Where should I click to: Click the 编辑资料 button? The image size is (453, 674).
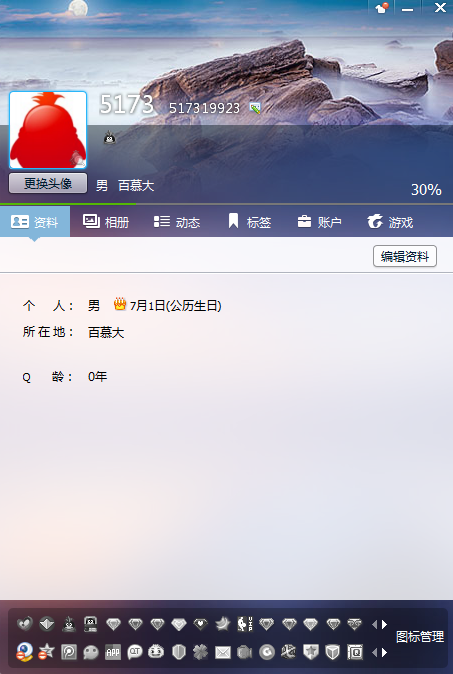[x=405, y=256]
